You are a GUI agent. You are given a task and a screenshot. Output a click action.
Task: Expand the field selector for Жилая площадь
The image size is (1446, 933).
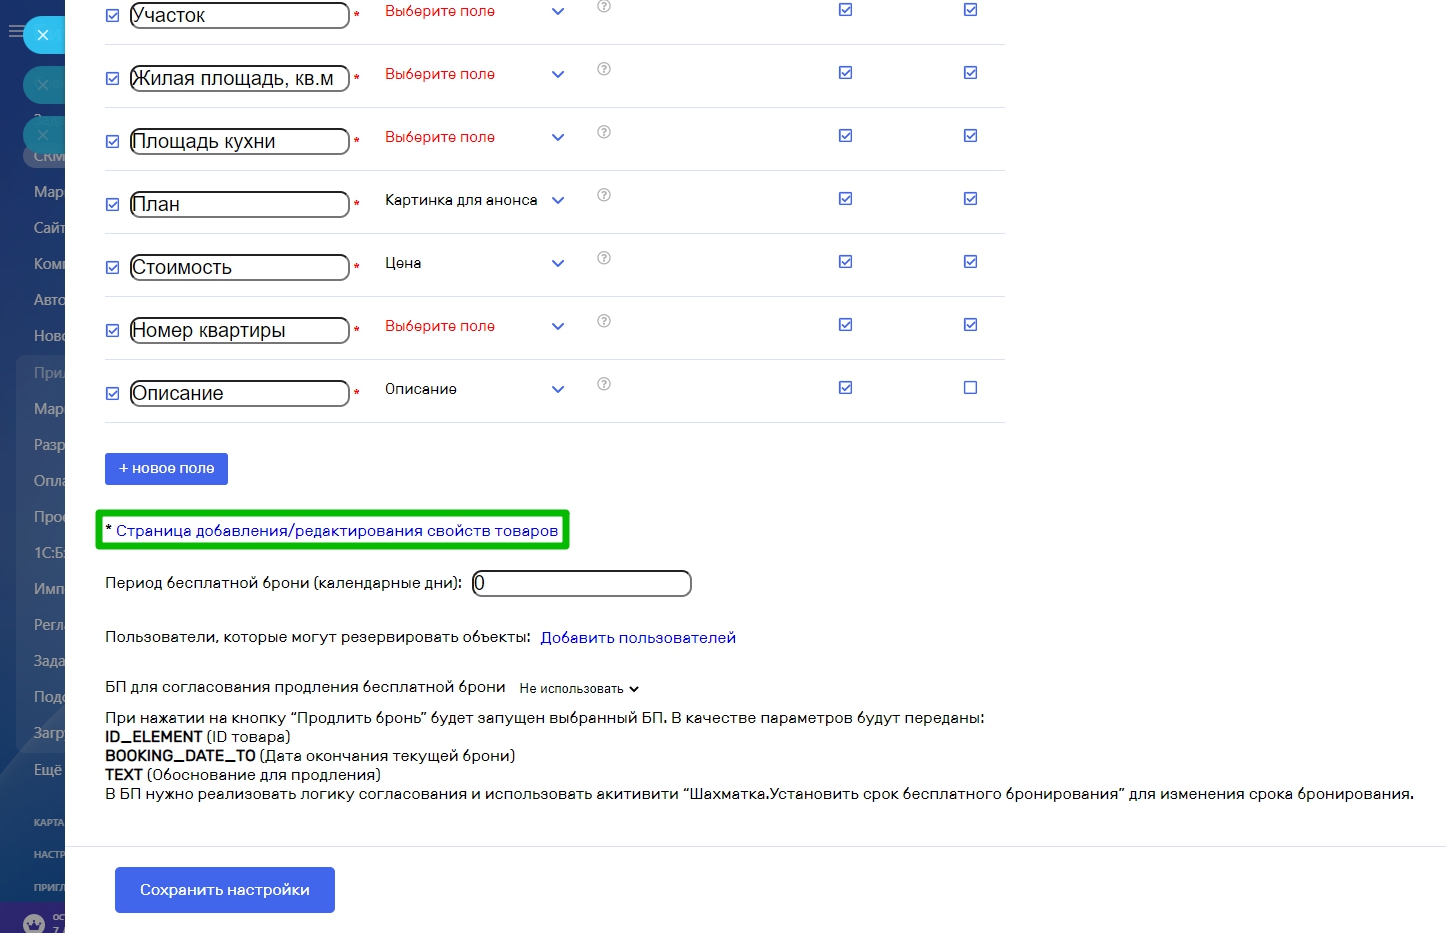click(x=475, y=74)
